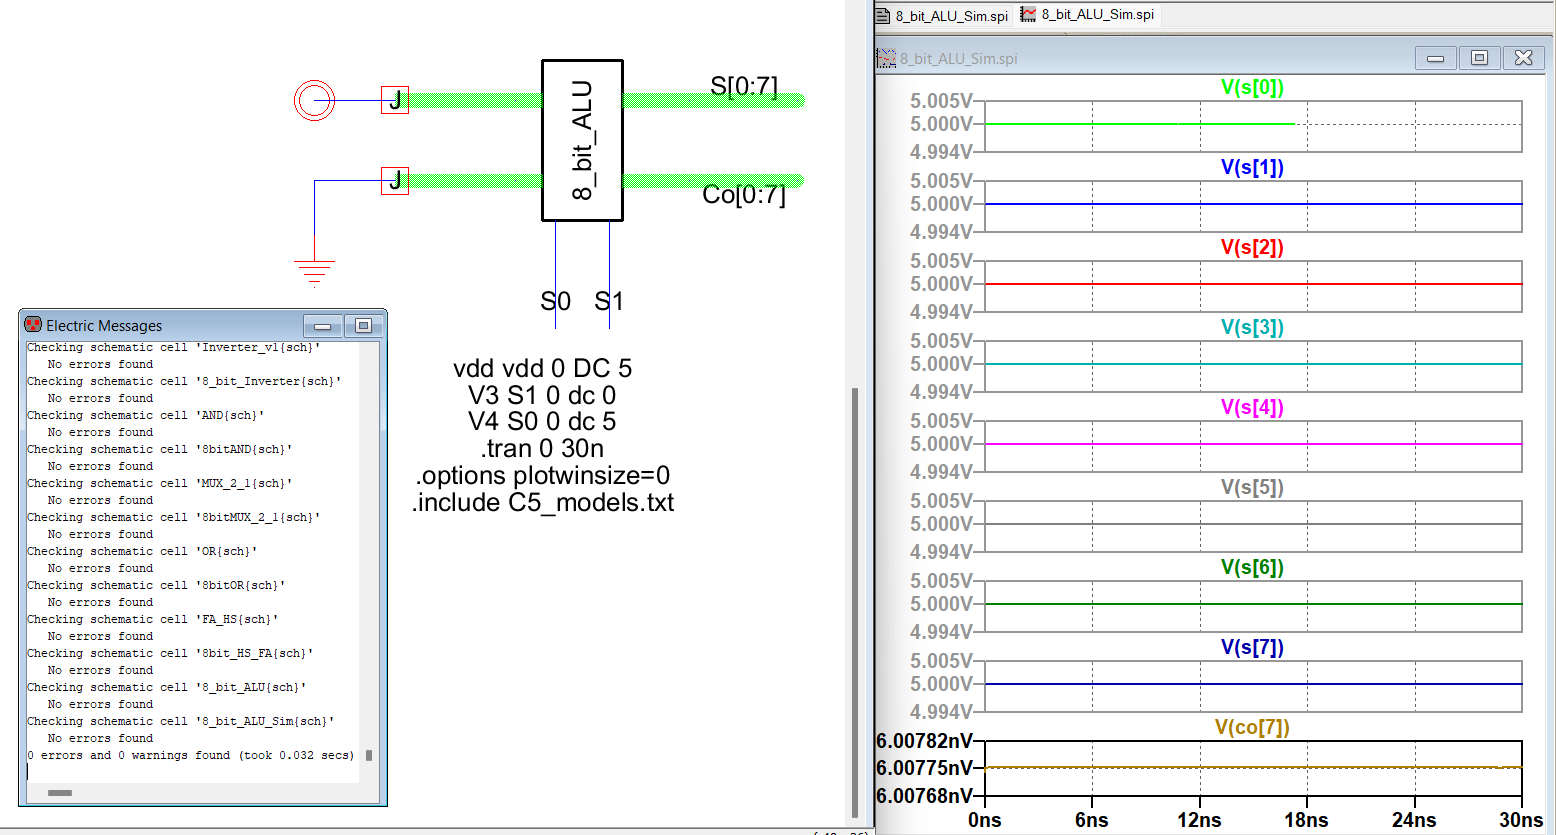Image resolution: width=1556 pixels, height=835 pixels.
Task: Select the J bus pin wired to ground
Action: coord(395,181)
